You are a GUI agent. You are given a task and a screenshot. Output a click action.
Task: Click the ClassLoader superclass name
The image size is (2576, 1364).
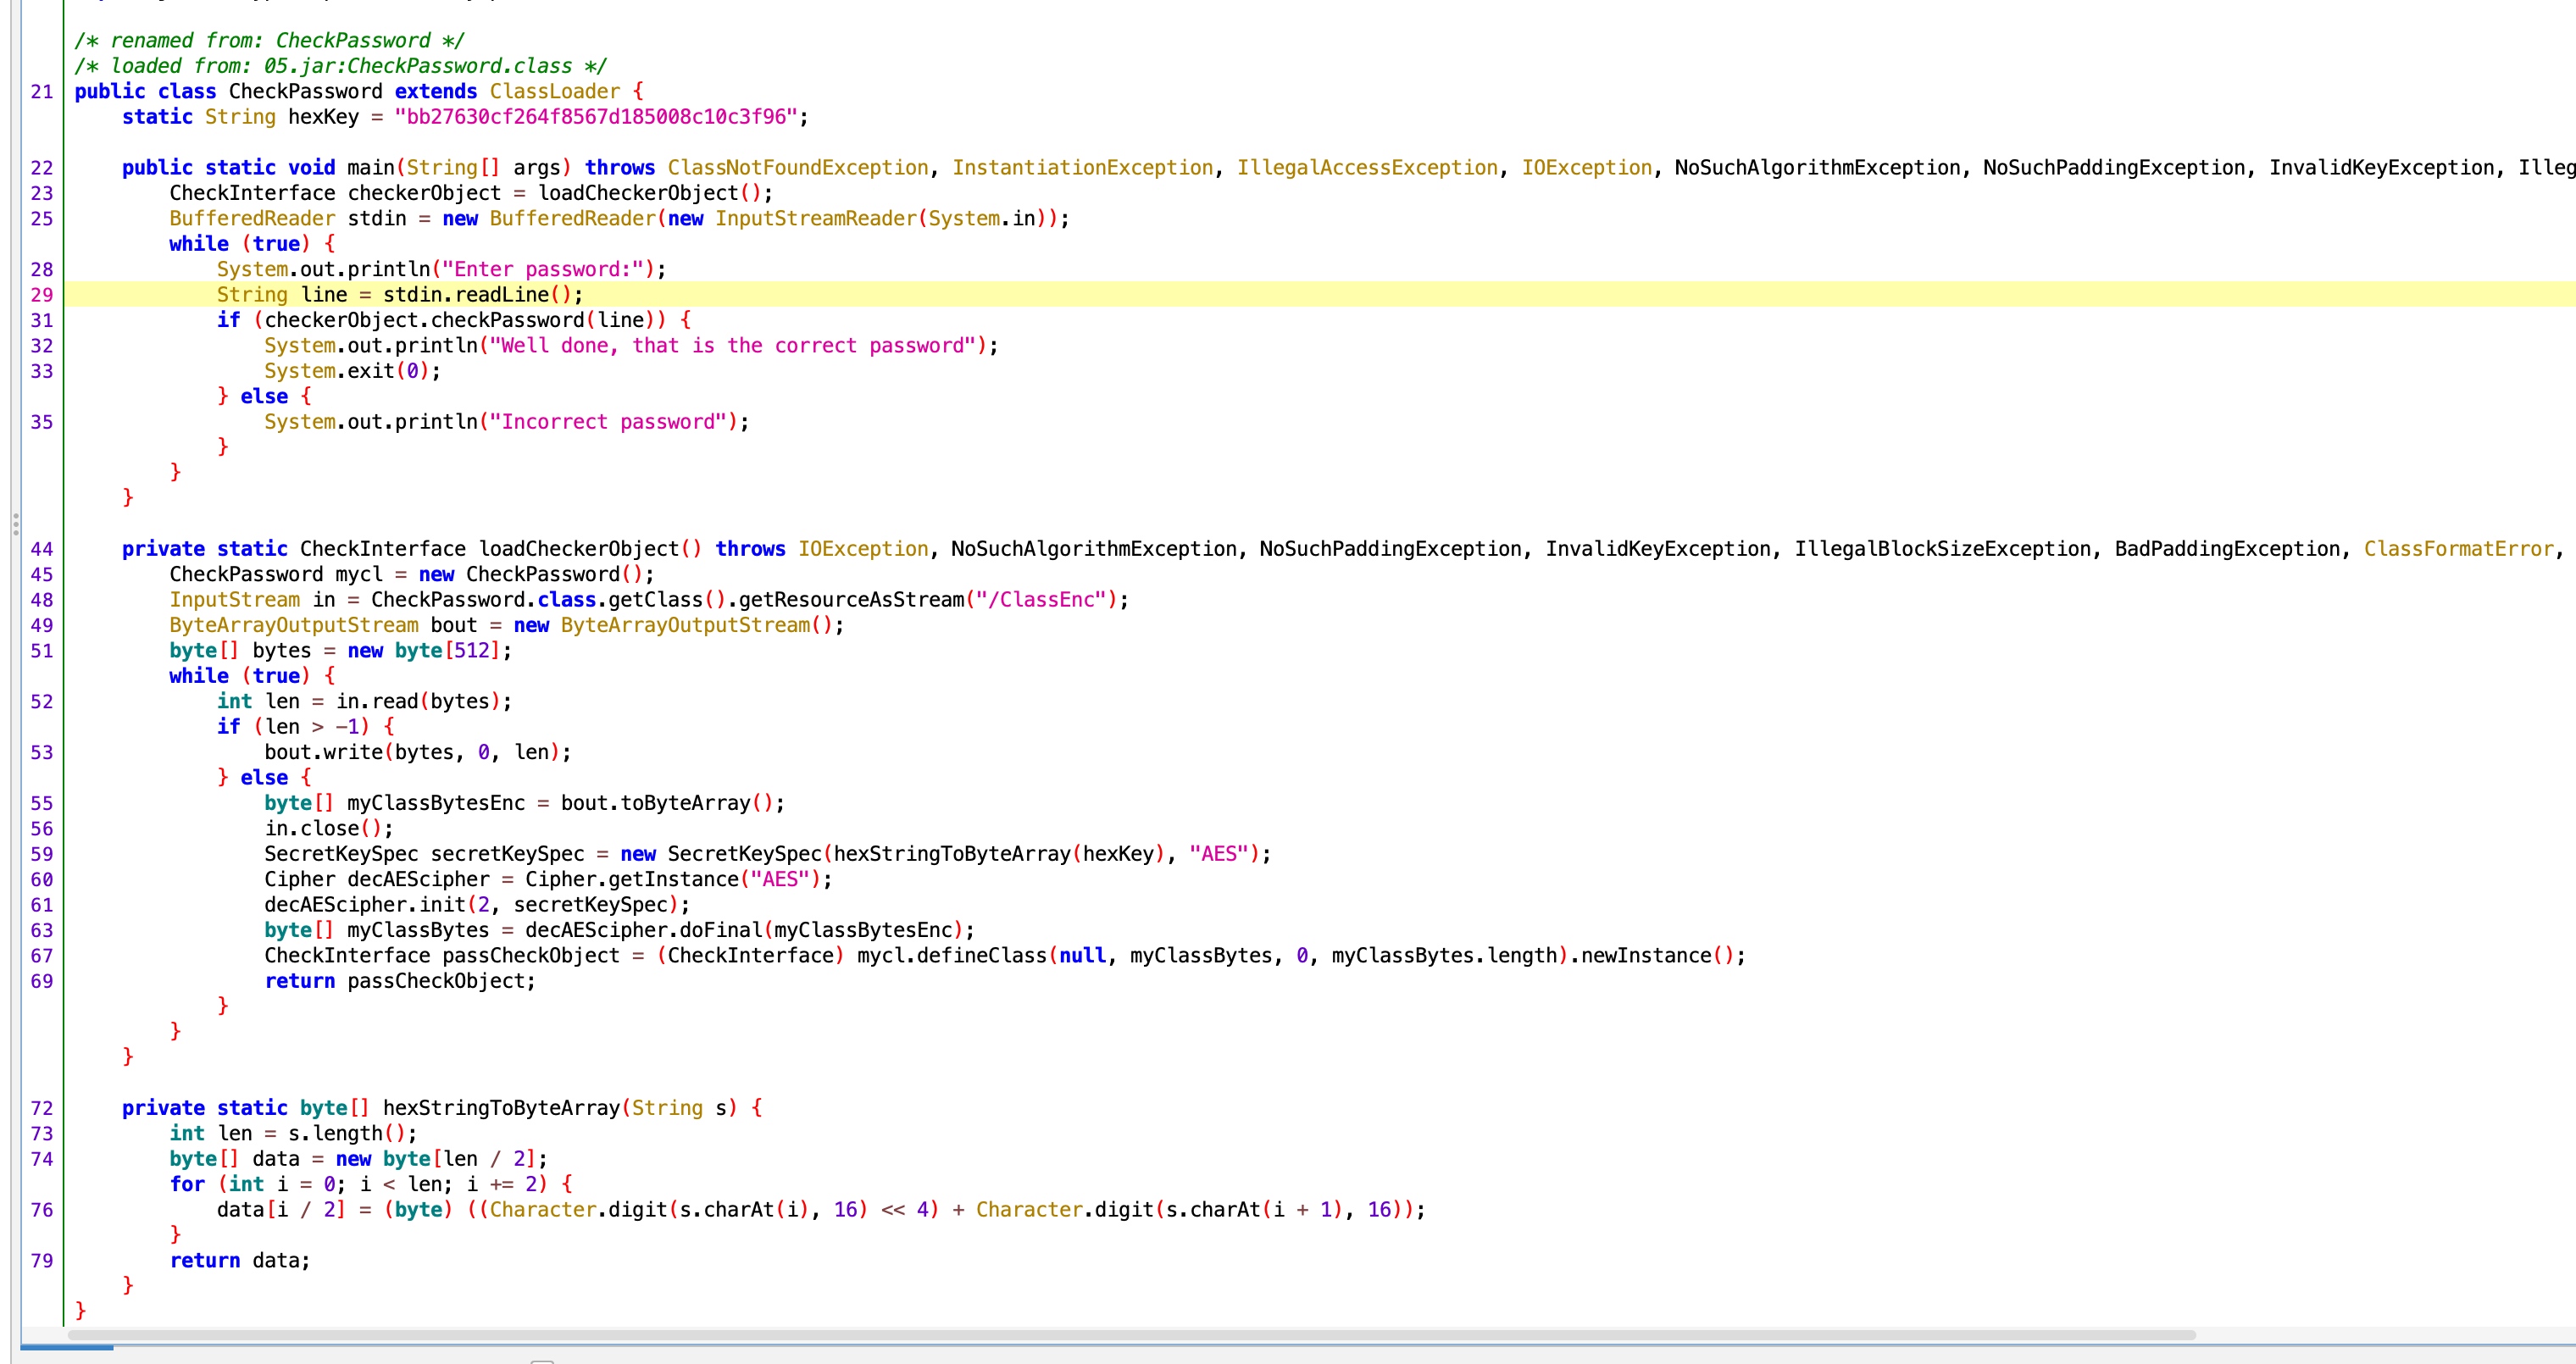[554, 92]
